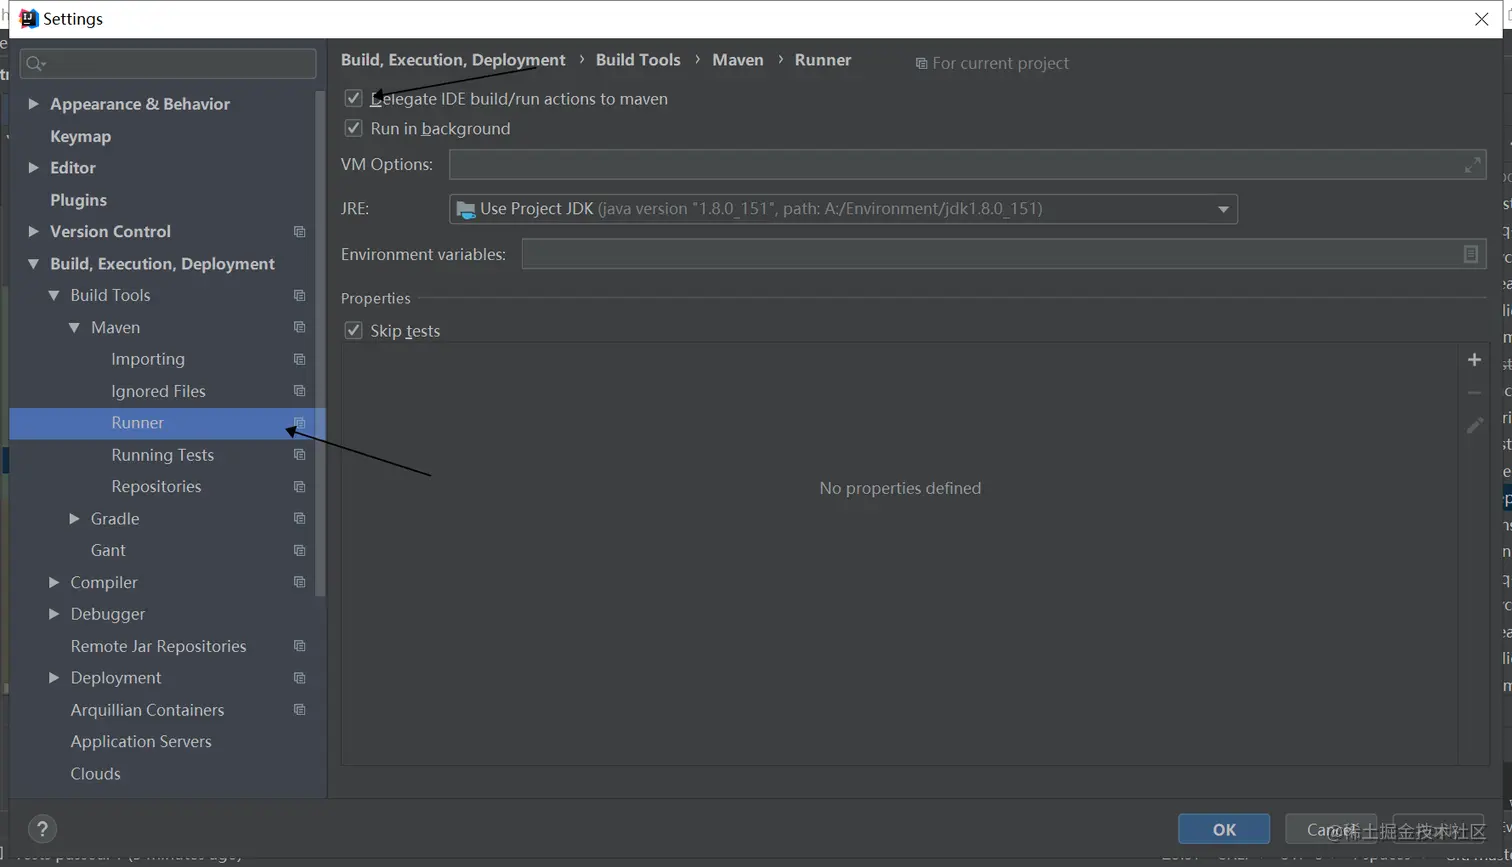
Task: Click project-level icon next to Build Tools
Action: 299,296
